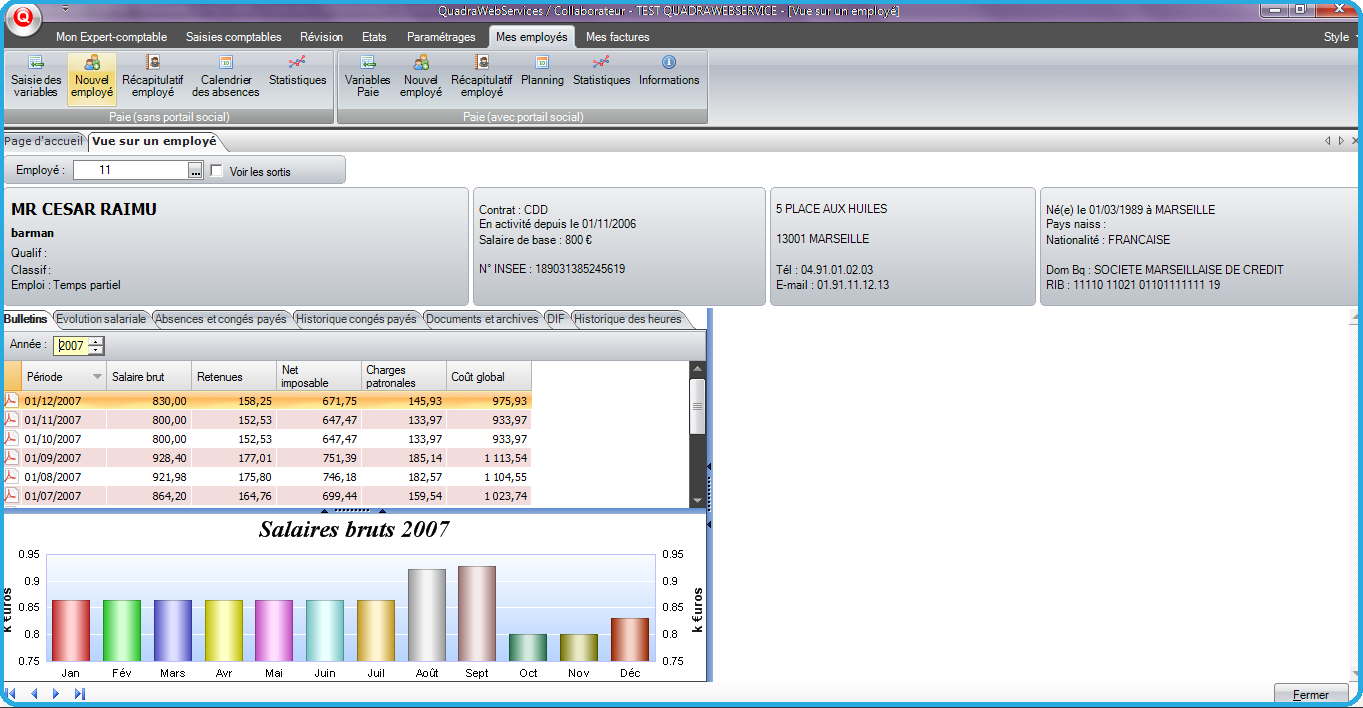Go to first employee record
This screenshot has height=708, width=1363.
pos(11,694)
